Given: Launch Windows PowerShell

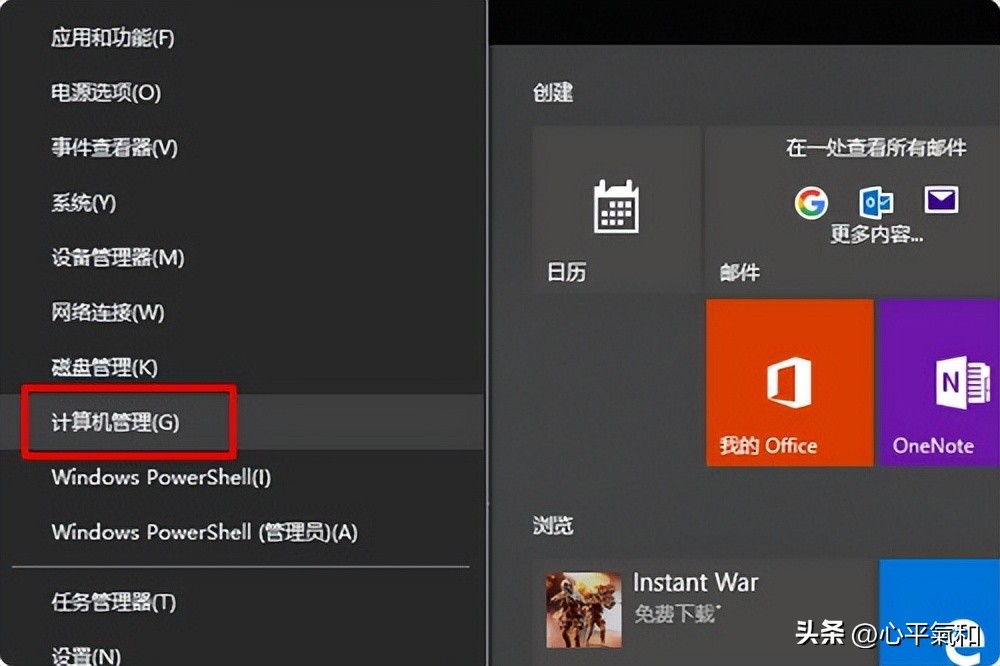Looking at the screenshot, I should click(160, 477).
